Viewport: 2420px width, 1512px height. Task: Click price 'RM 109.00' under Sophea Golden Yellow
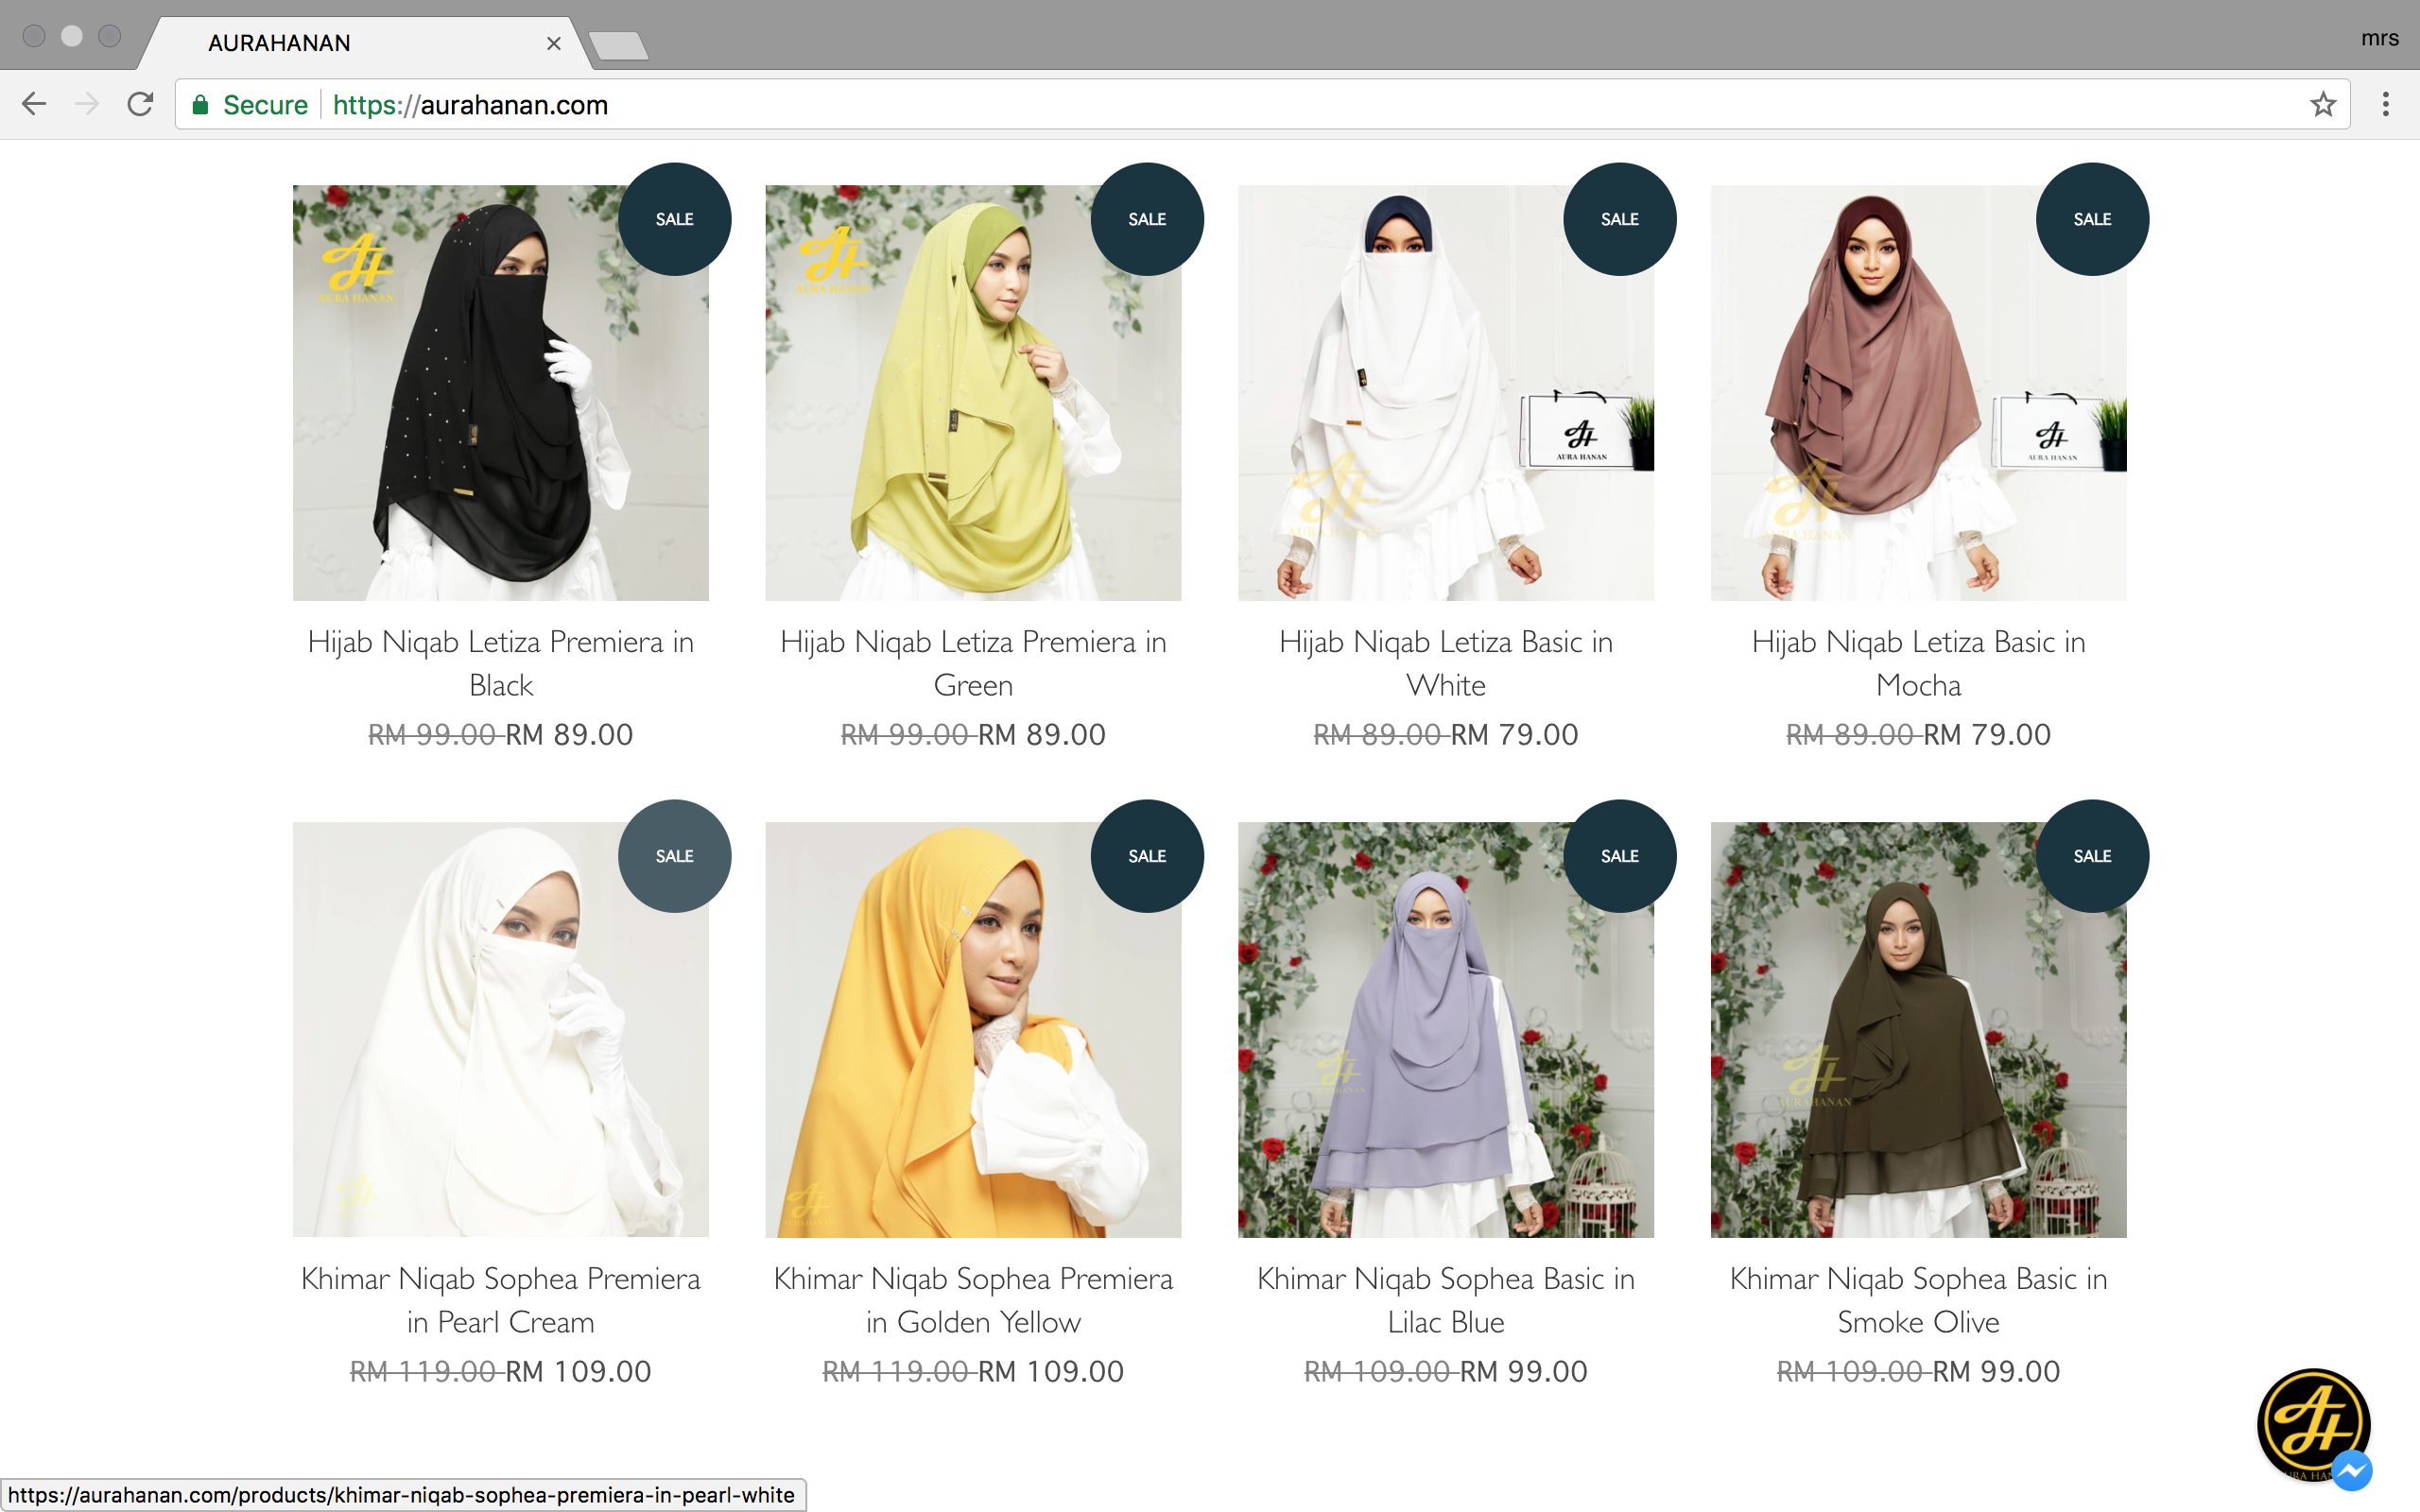coord(1051,1372)
